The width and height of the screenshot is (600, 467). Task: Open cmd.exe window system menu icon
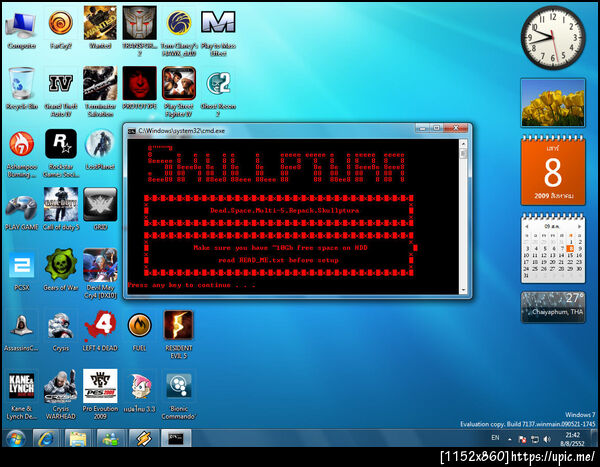[x=132, y=131]
